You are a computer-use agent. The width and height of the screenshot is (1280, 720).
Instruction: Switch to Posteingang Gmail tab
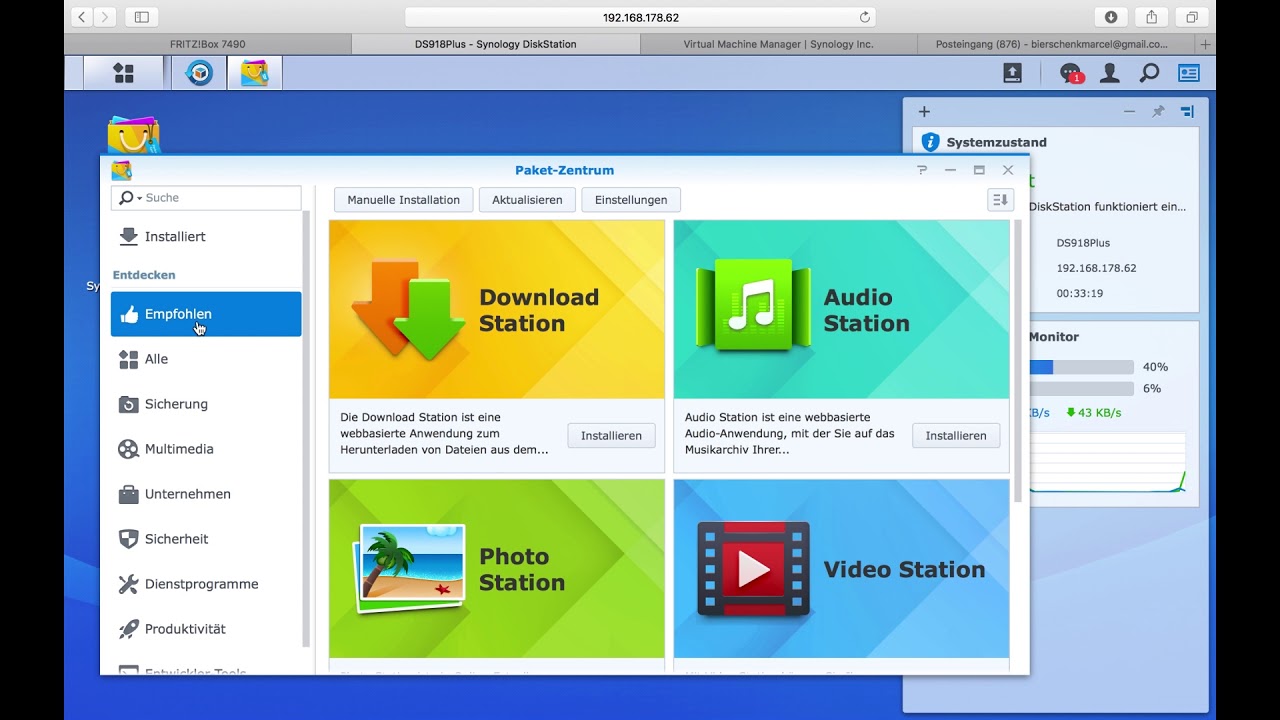point(1056,44)
